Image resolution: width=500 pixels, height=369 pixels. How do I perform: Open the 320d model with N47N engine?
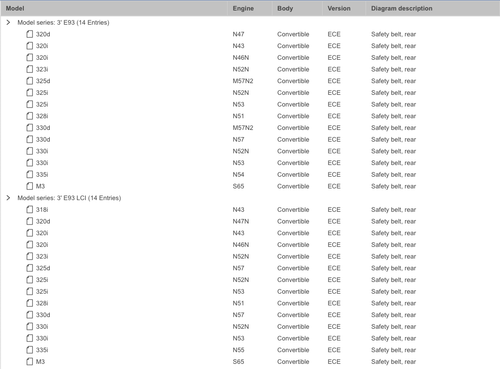[43, 221]
